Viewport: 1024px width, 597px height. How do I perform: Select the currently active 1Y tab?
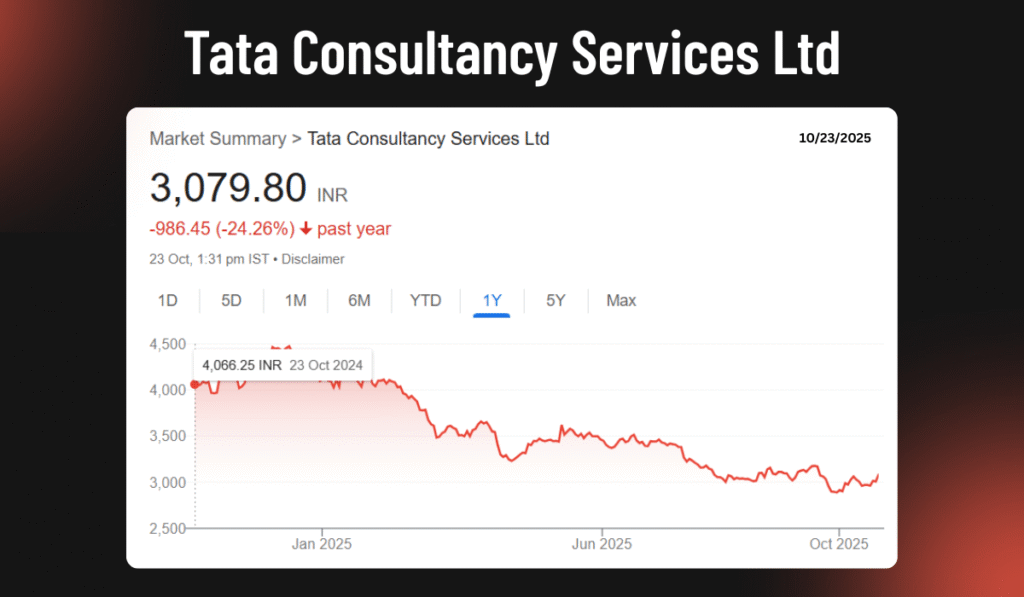tap(491, 300)
